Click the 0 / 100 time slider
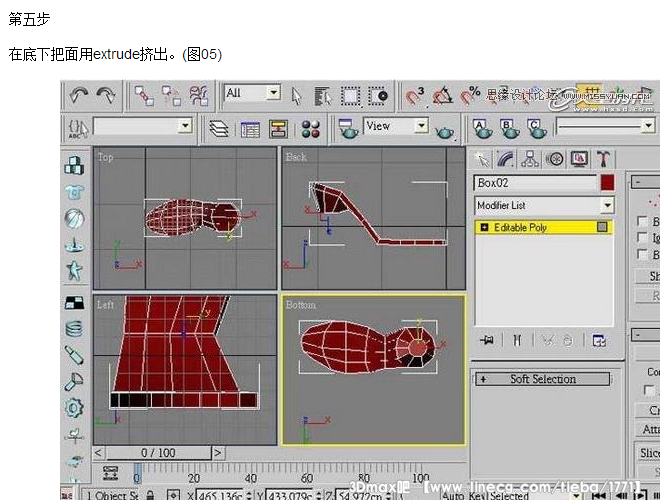 pyautogui.click(x=158, y=453)
